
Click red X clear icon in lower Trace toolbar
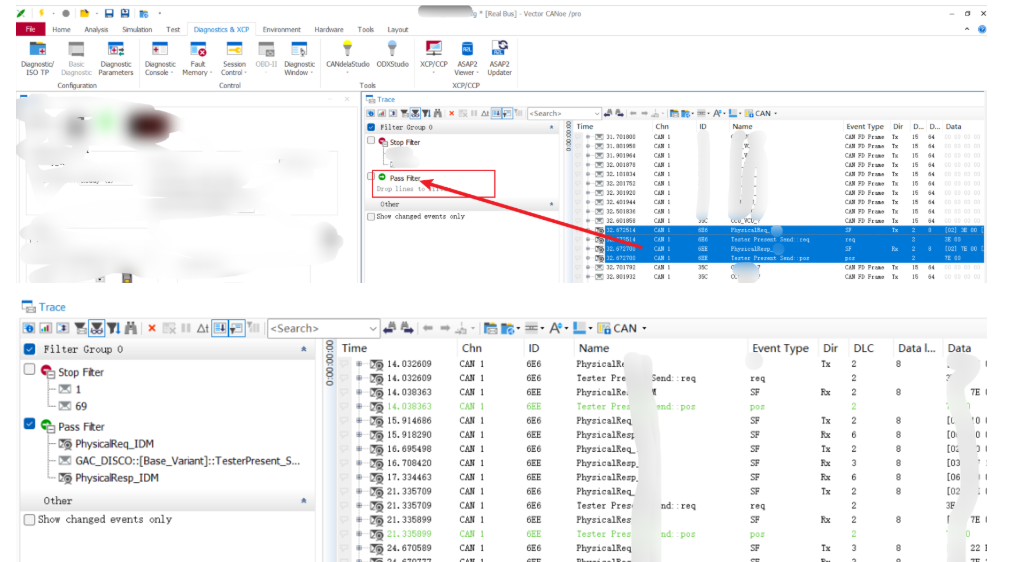pos(152,328)
